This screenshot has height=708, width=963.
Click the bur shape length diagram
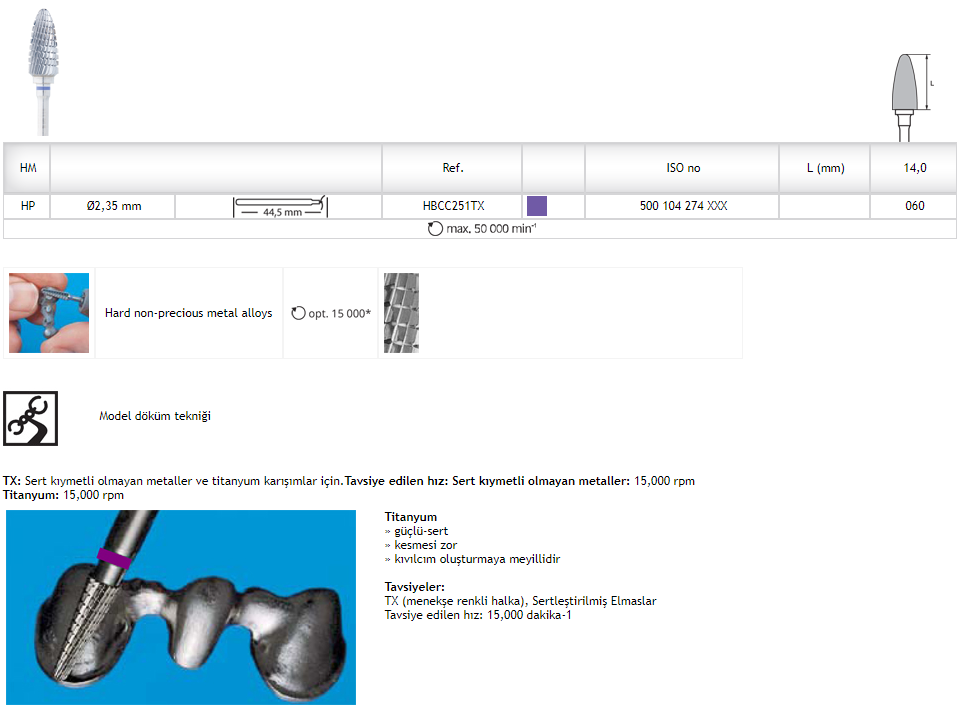909,96
